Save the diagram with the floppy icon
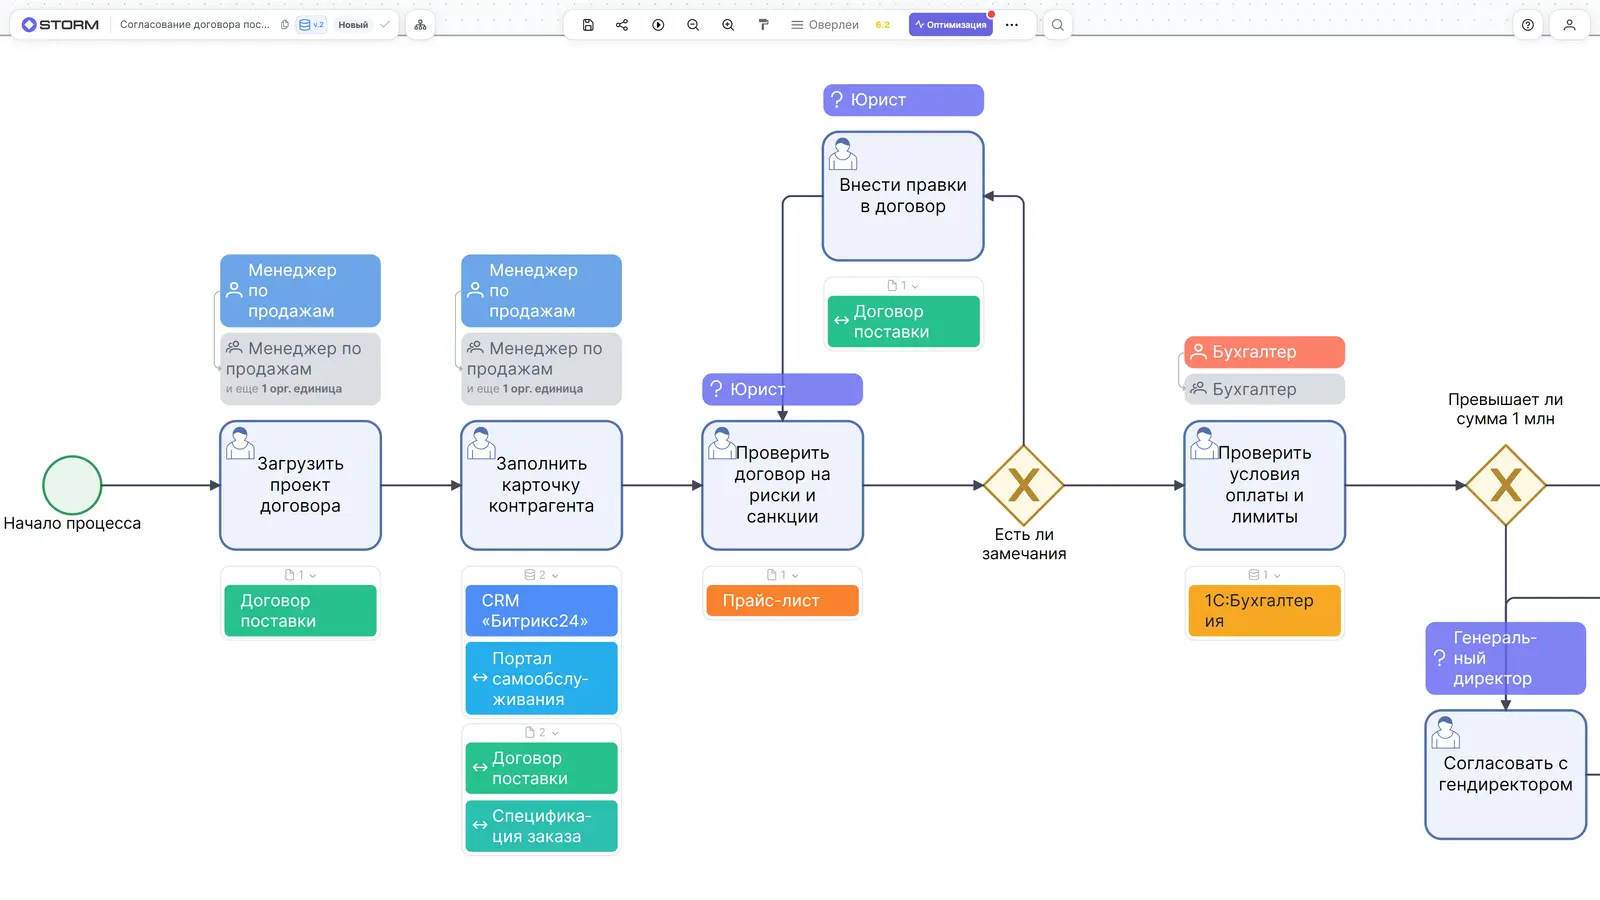Screen dimensions: 1600x900 click(588, 25)
